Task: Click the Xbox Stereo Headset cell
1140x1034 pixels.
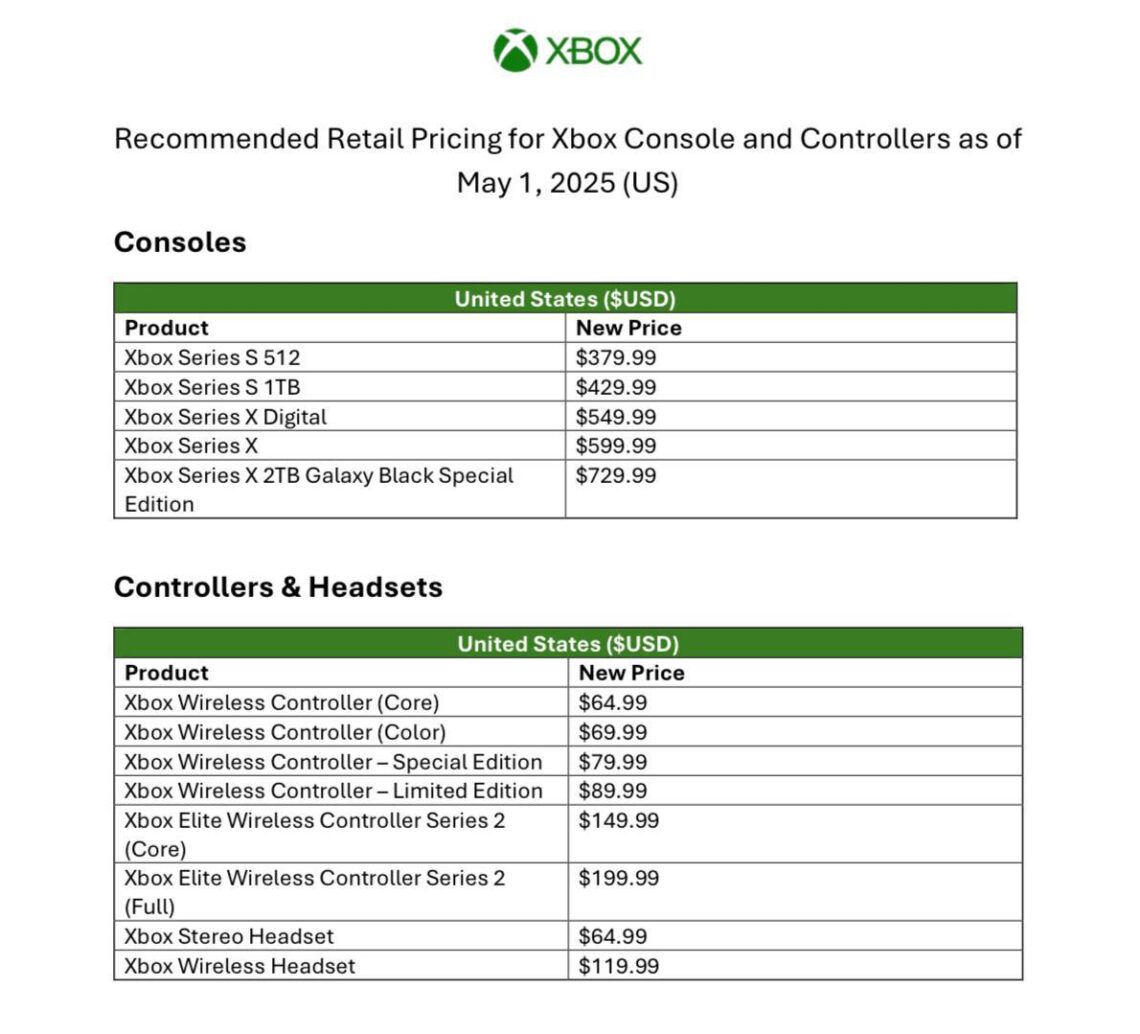Action: pyautogui.click(x=229, y=937)
